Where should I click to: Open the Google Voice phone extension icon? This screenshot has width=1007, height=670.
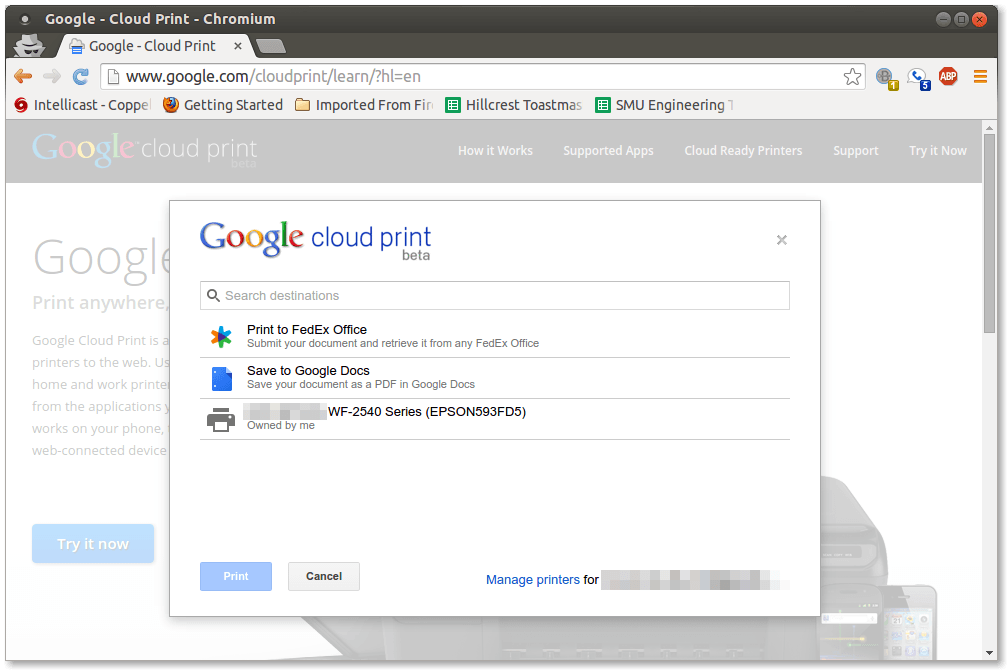point(918,78)
